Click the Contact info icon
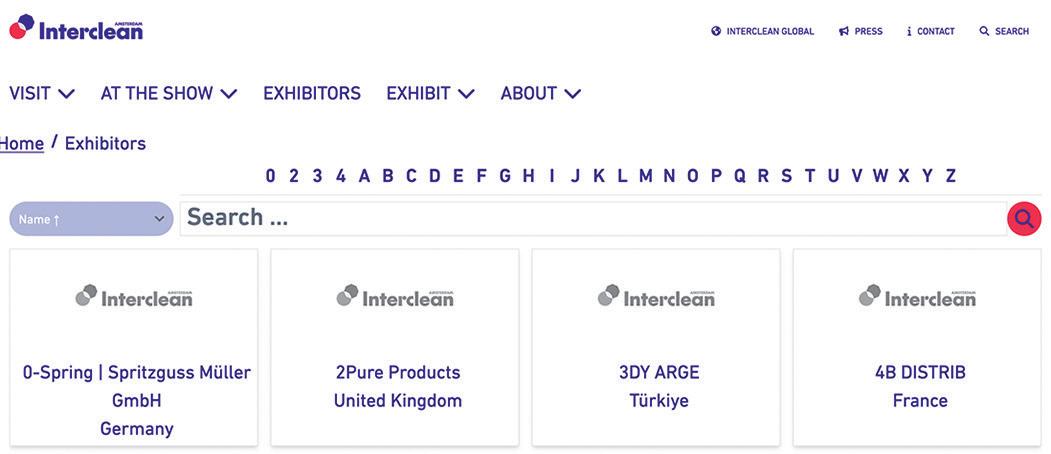Screen dimensions: 1051x454 909,31
